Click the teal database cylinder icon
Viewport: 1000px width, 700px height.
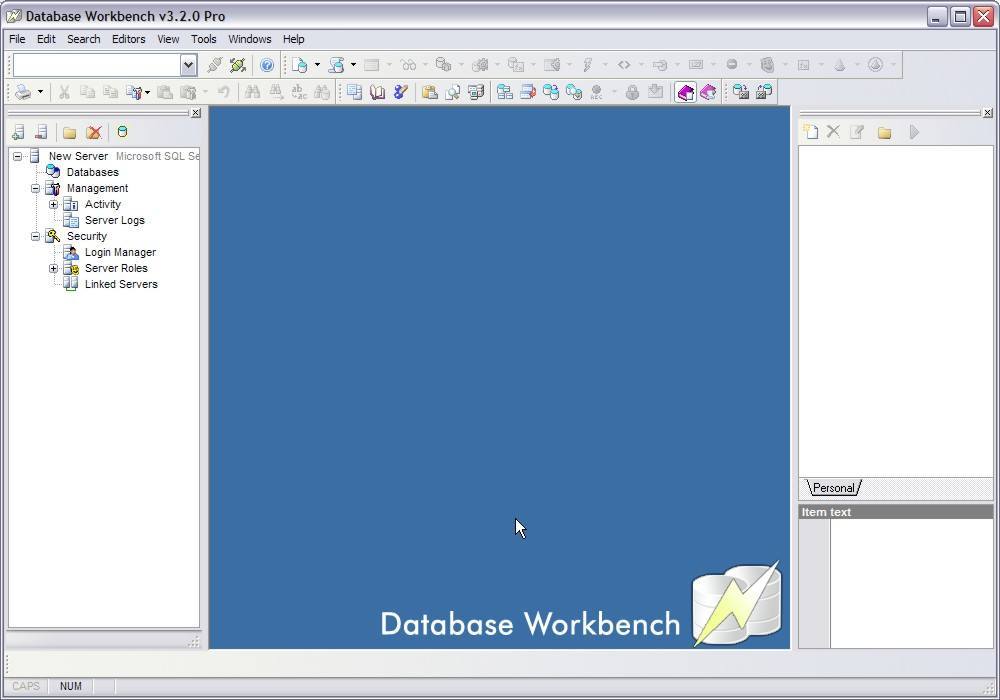122,132
